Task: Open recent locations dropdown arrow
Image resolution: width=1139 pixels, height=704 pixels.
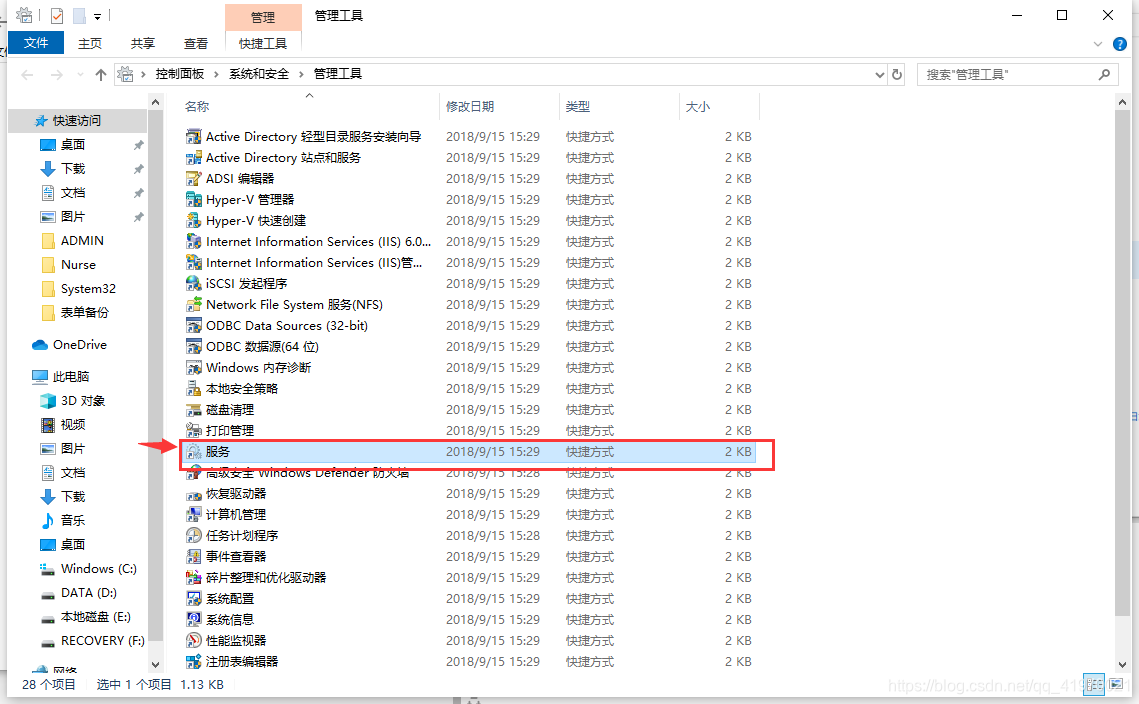Action: pos(80,74)
